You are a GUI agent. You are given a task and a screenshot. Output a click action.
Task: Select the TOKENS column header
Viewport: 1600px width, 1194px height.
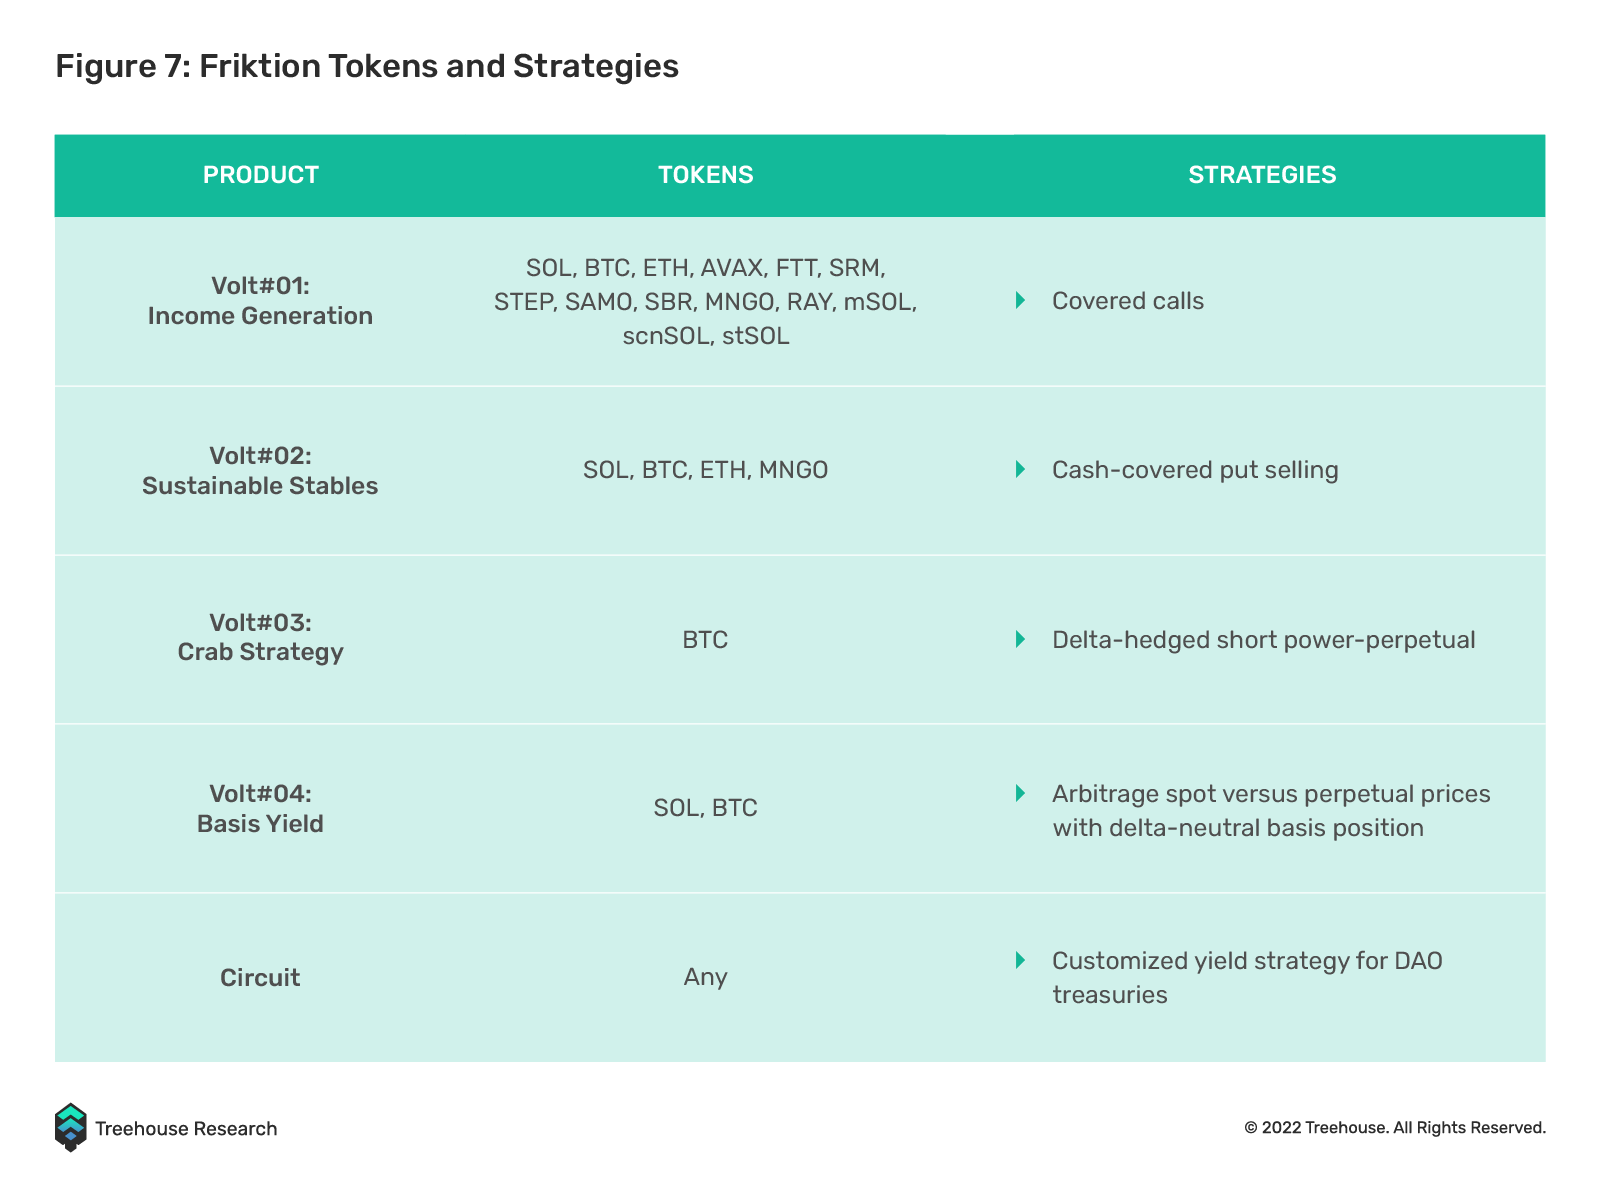(706, 175)
